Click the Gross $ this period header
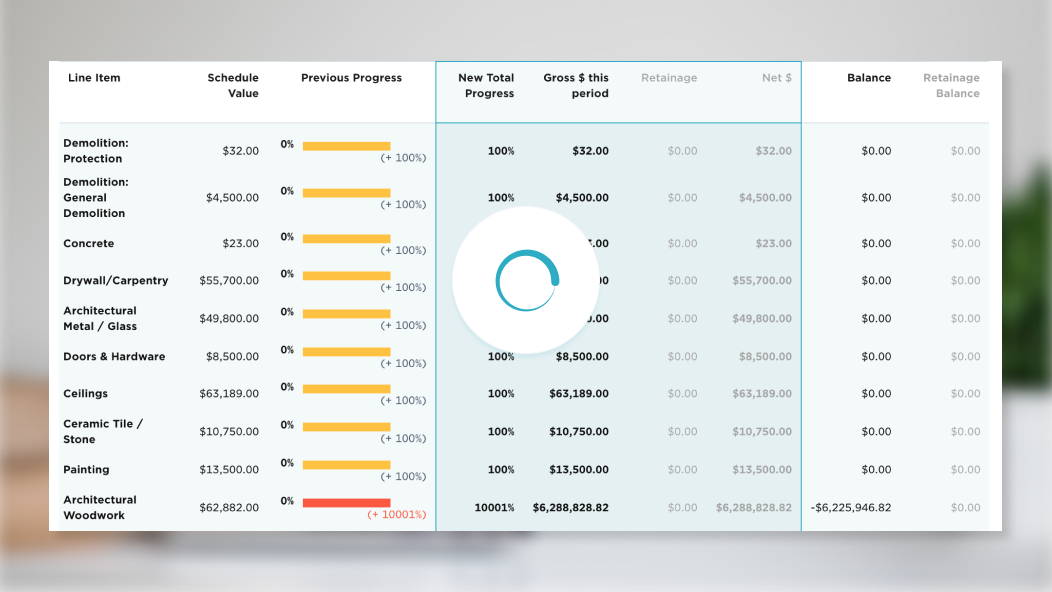Image resolution: width=1052 pixels, height=592 pixels. tap(576, 85)
